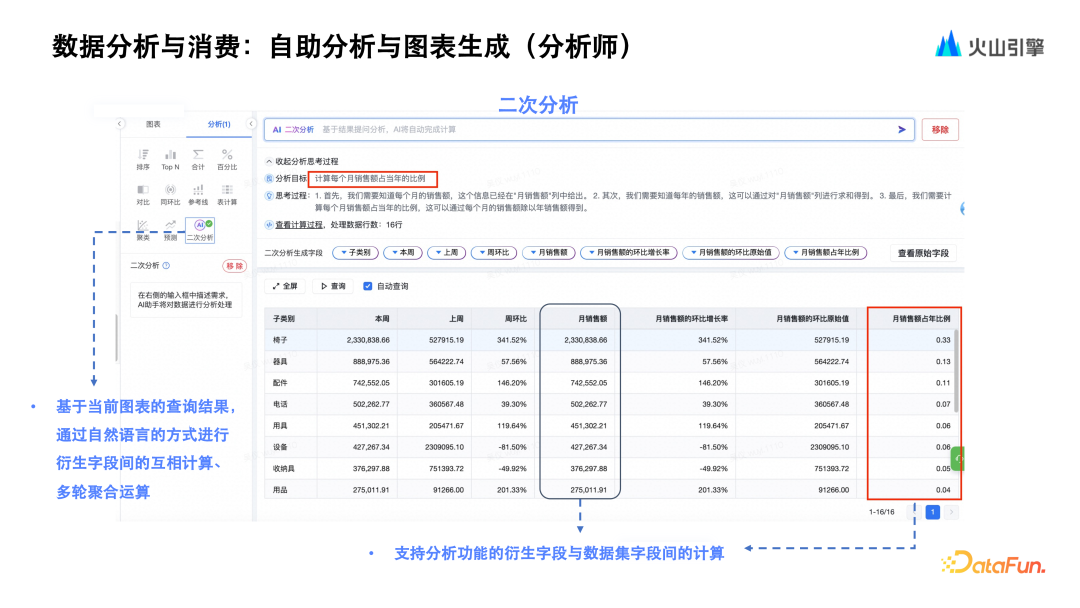
Task: Click the table's vertical scrollbar
Action: pyautogui.click(x=957, y=370)
